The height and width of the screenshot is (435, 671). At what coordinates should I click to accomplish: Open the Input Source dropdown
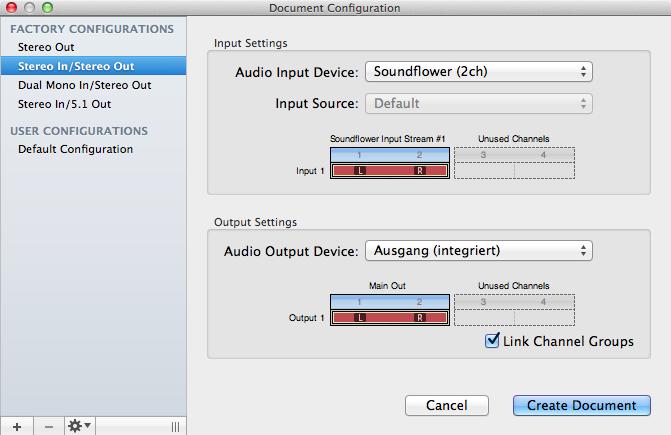click(478, 104)
